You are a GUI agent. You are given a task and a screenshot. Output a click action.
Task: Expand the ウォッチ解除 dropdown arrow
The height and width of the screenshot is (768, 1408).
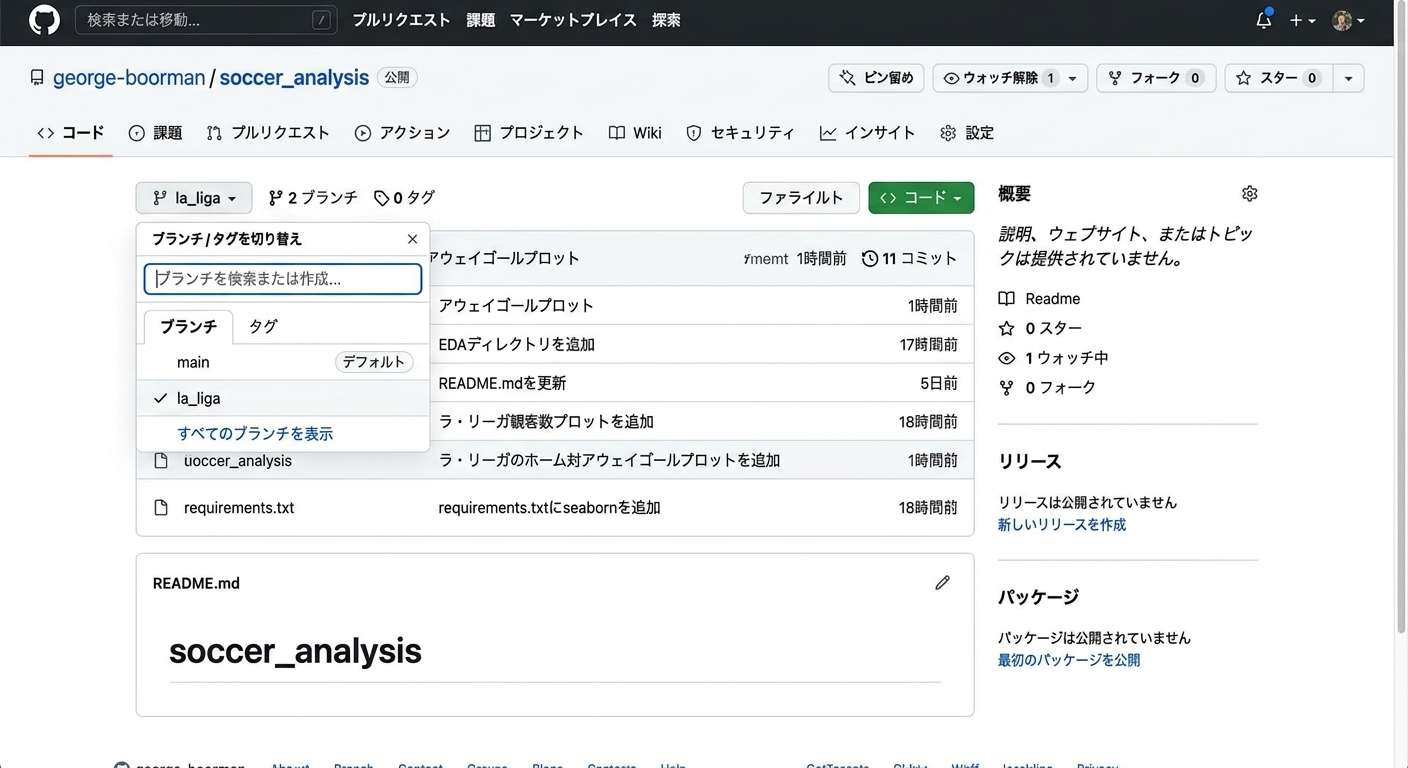(x=1073, y=78)
